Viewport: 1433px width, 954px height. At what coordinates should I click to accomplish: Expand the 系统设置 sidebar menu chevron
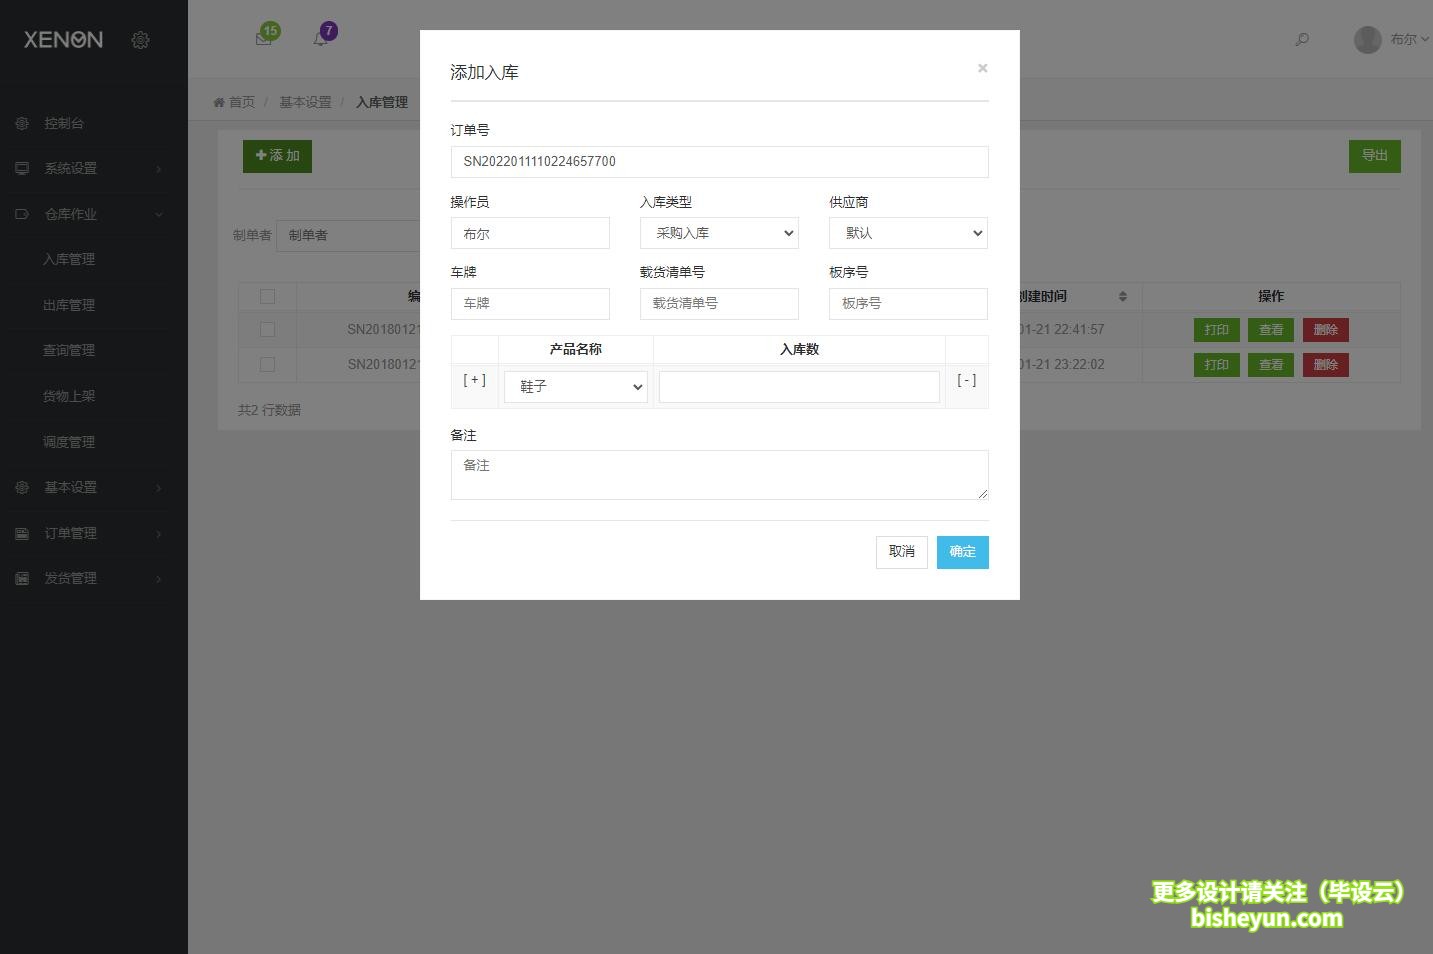[158, 169]
